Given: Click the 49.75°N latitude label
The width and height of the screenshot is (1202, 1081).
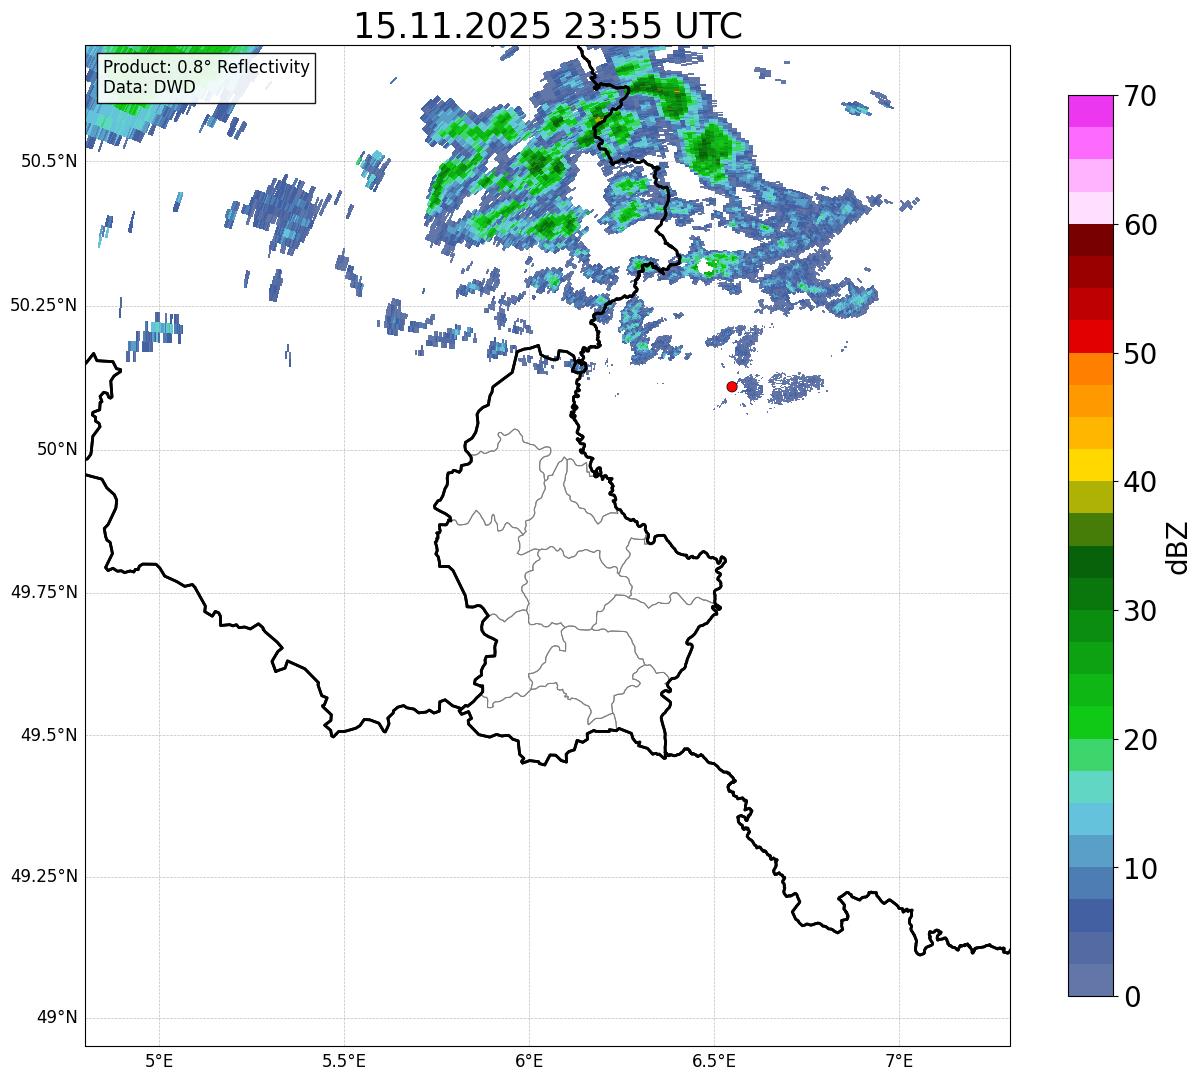Looking at the screenshot, I should pyautogui.click(x=44, y=592).
